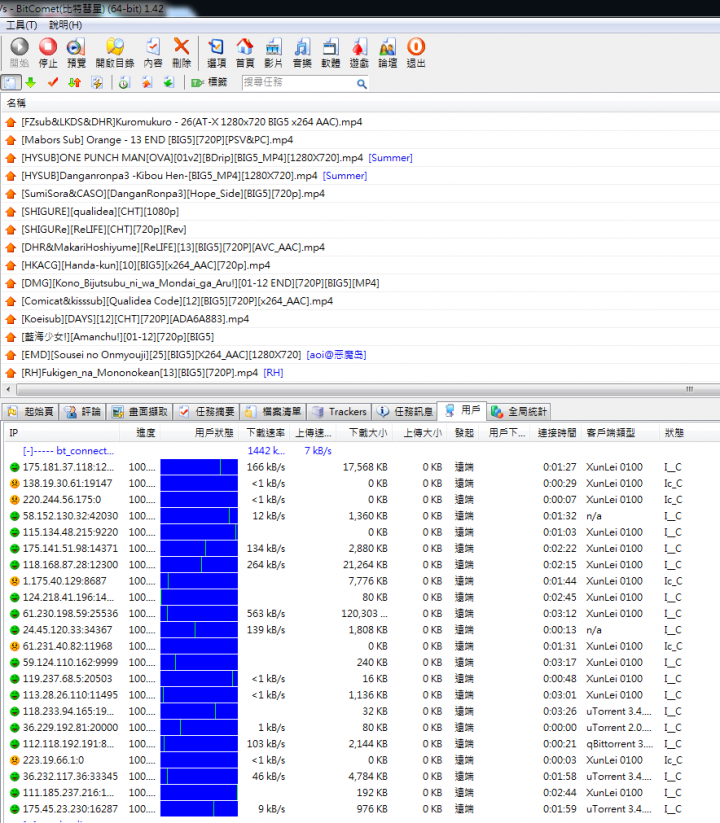Click the orange upload-only filter icon
720x823 pixels.
click(146, 82)
